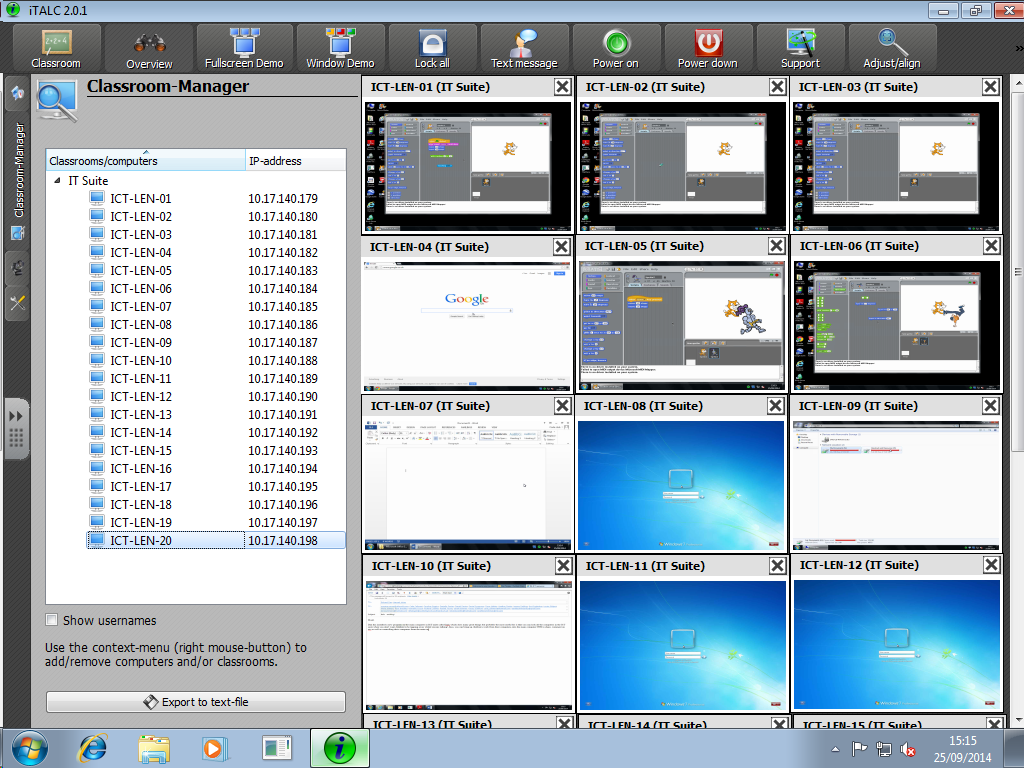
Task: Open the Classroom toolbar button
Action: [x=56, y=48]
